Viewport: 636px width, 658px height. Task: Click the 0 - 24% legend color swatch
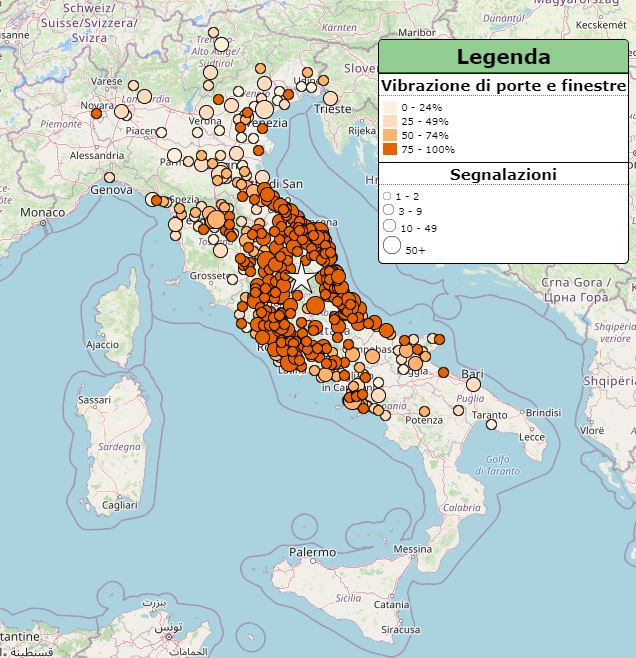389,107
